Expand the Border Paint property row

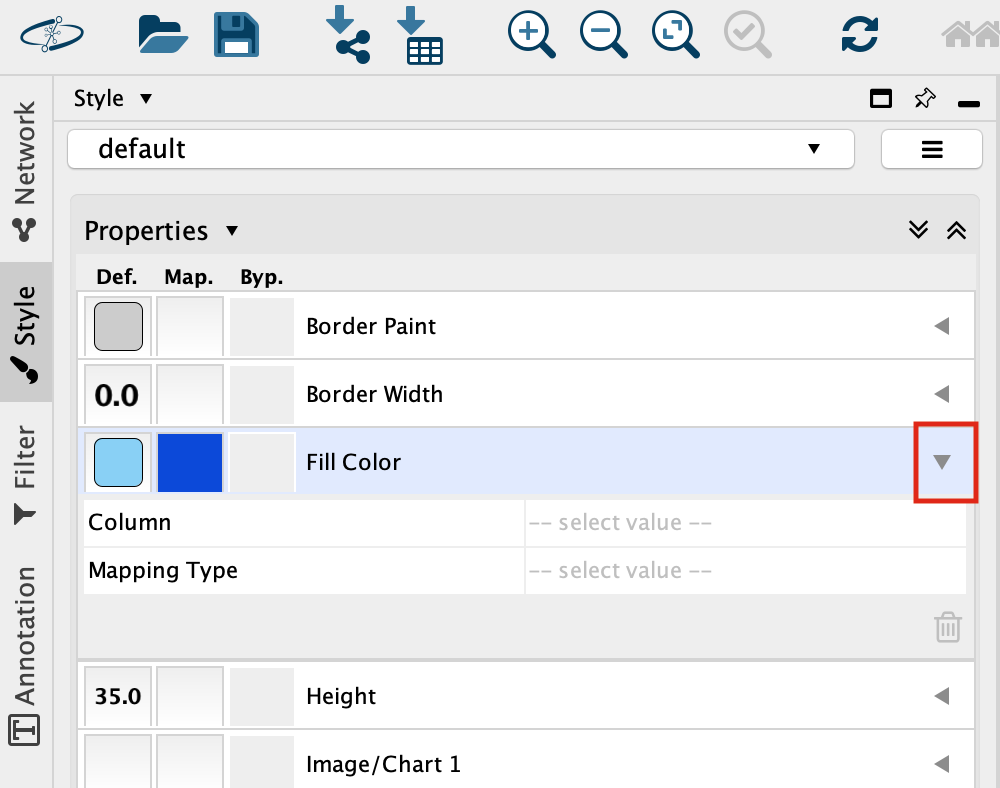click(941, 326)
